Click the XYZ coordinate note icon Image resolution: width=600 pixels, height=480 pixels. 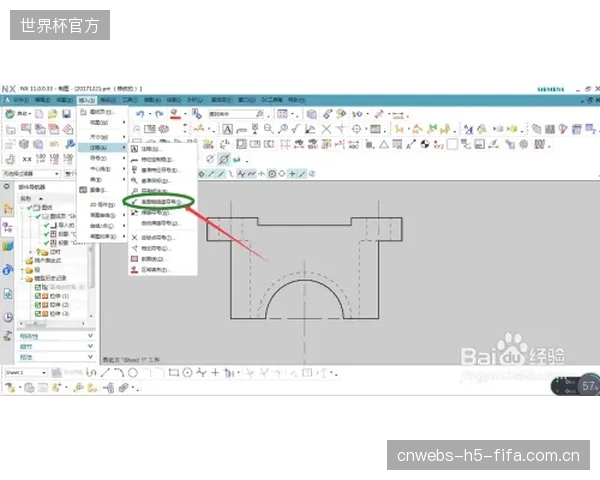439,145
